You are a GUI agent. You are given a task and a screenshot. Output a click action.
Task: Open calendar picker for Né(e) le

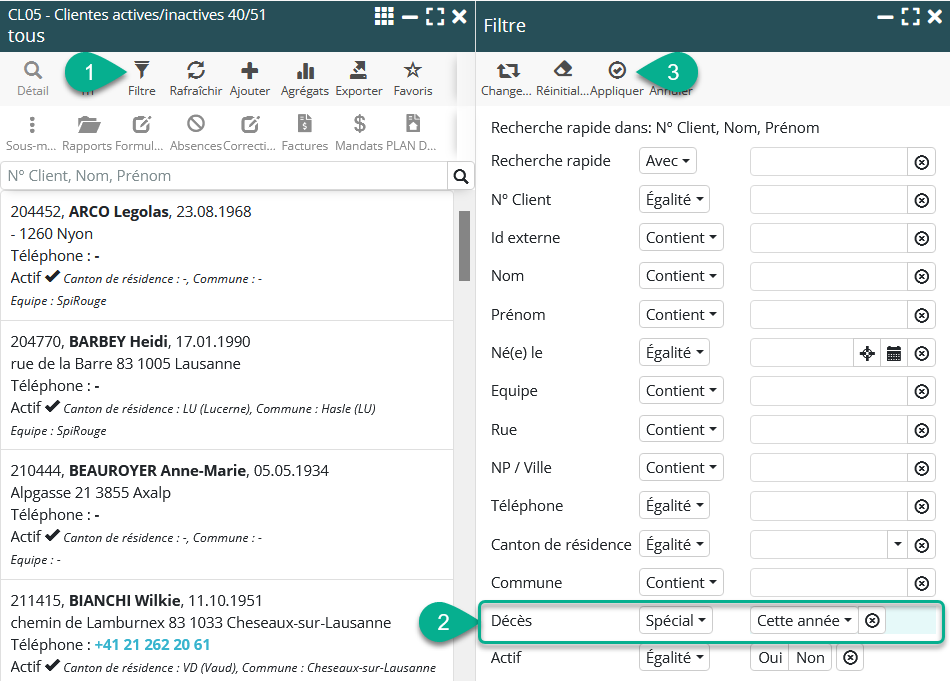coord(894,353)
